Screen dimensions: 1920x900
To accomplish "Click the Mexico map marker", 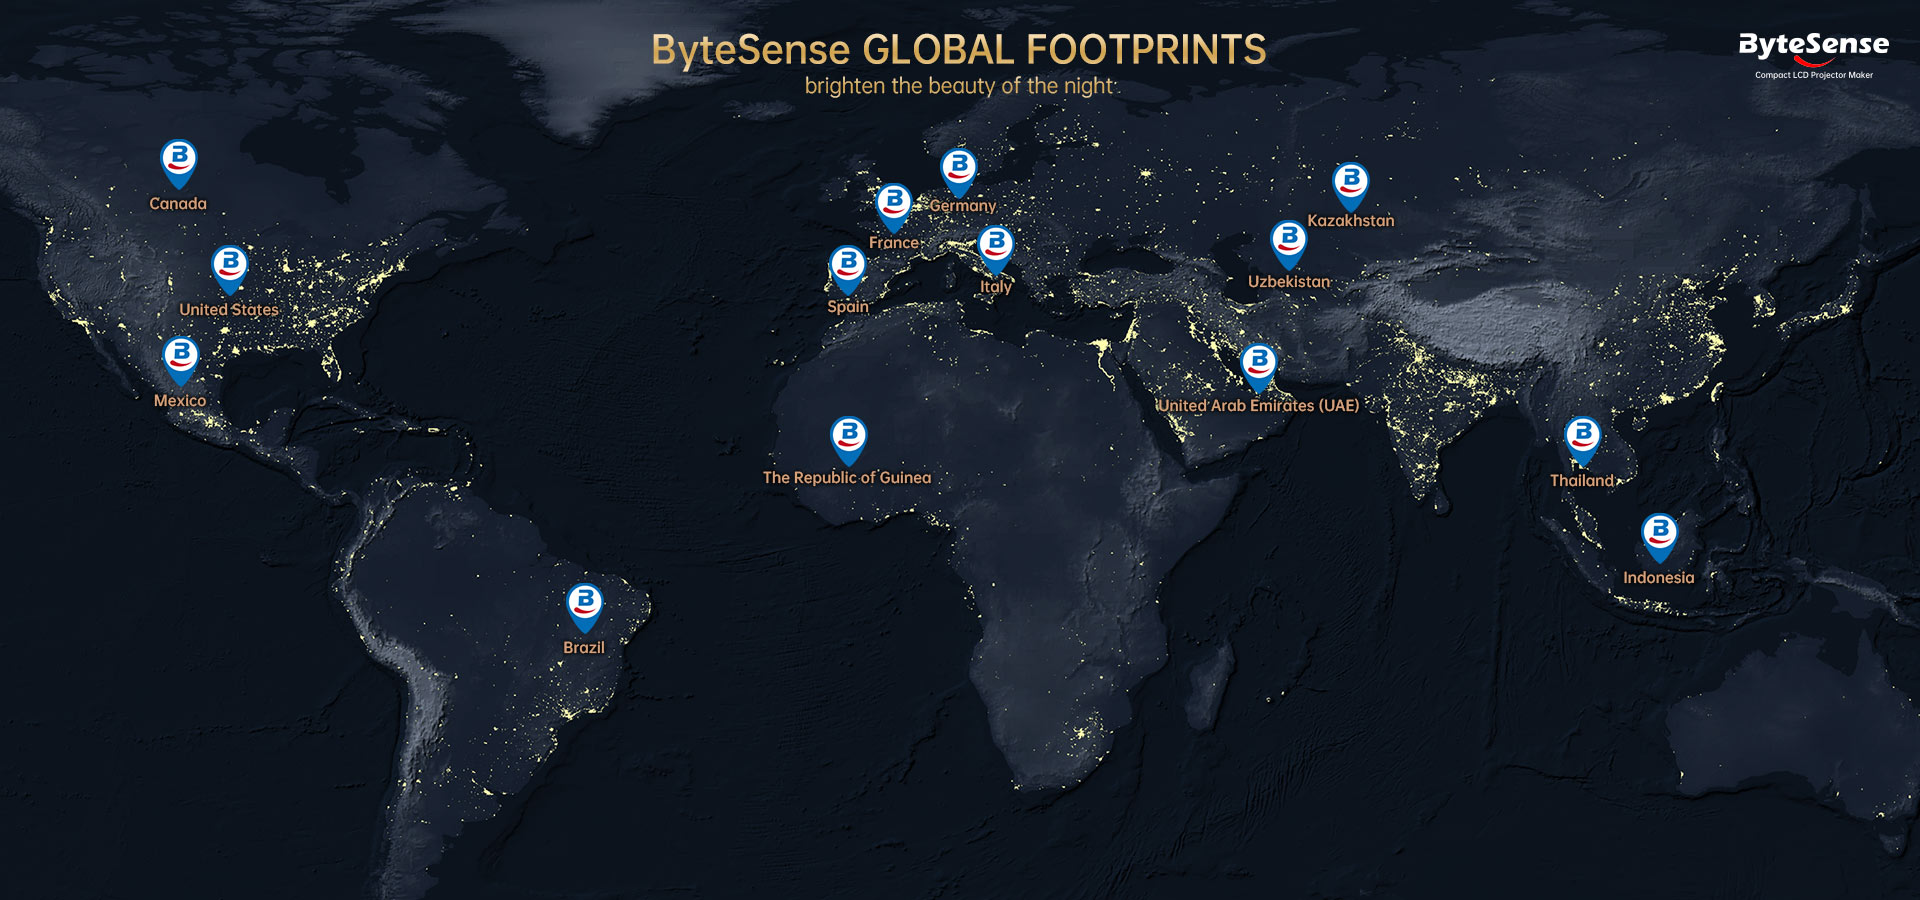I will click(181, 359).
